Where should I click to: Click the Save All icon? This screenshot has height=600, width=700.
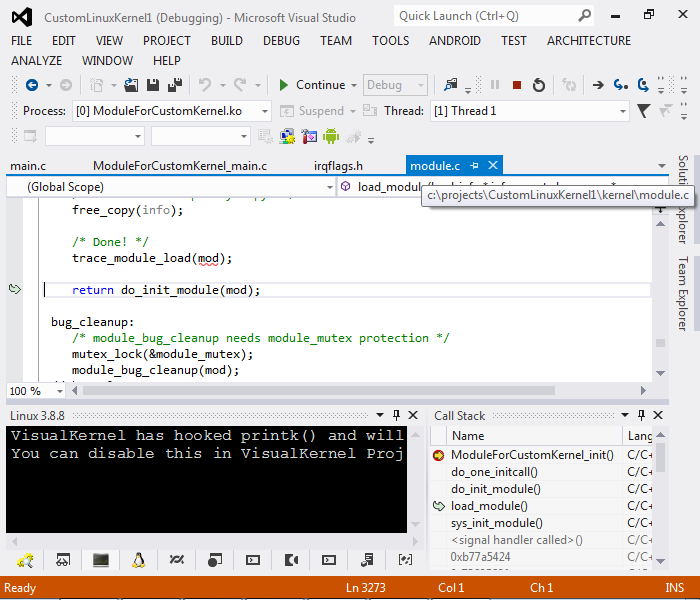[175, 85]
